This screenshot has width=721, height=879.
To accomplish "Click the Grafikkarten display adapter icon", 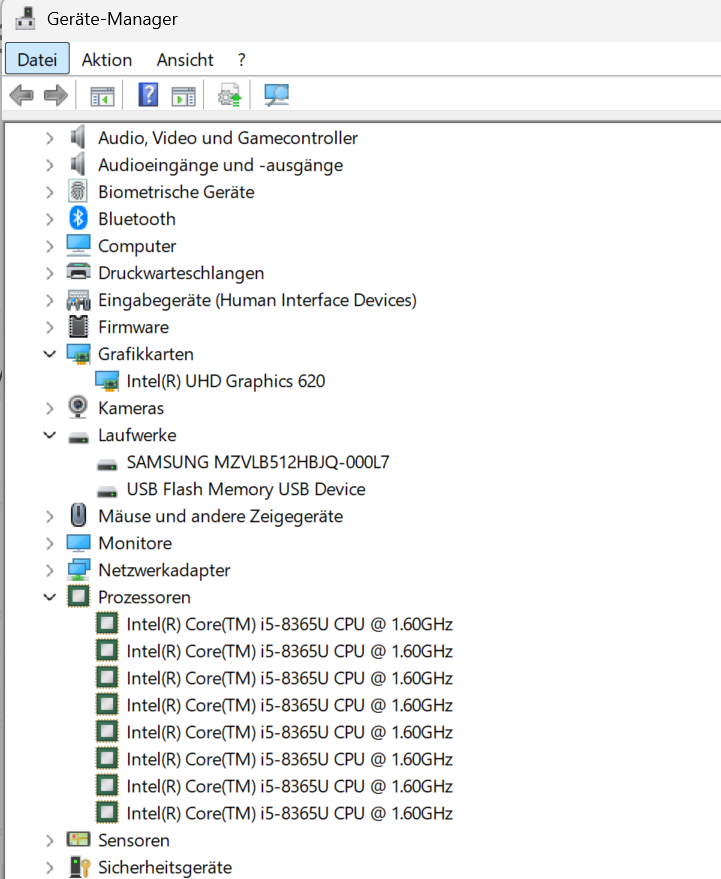I will 78,354.
